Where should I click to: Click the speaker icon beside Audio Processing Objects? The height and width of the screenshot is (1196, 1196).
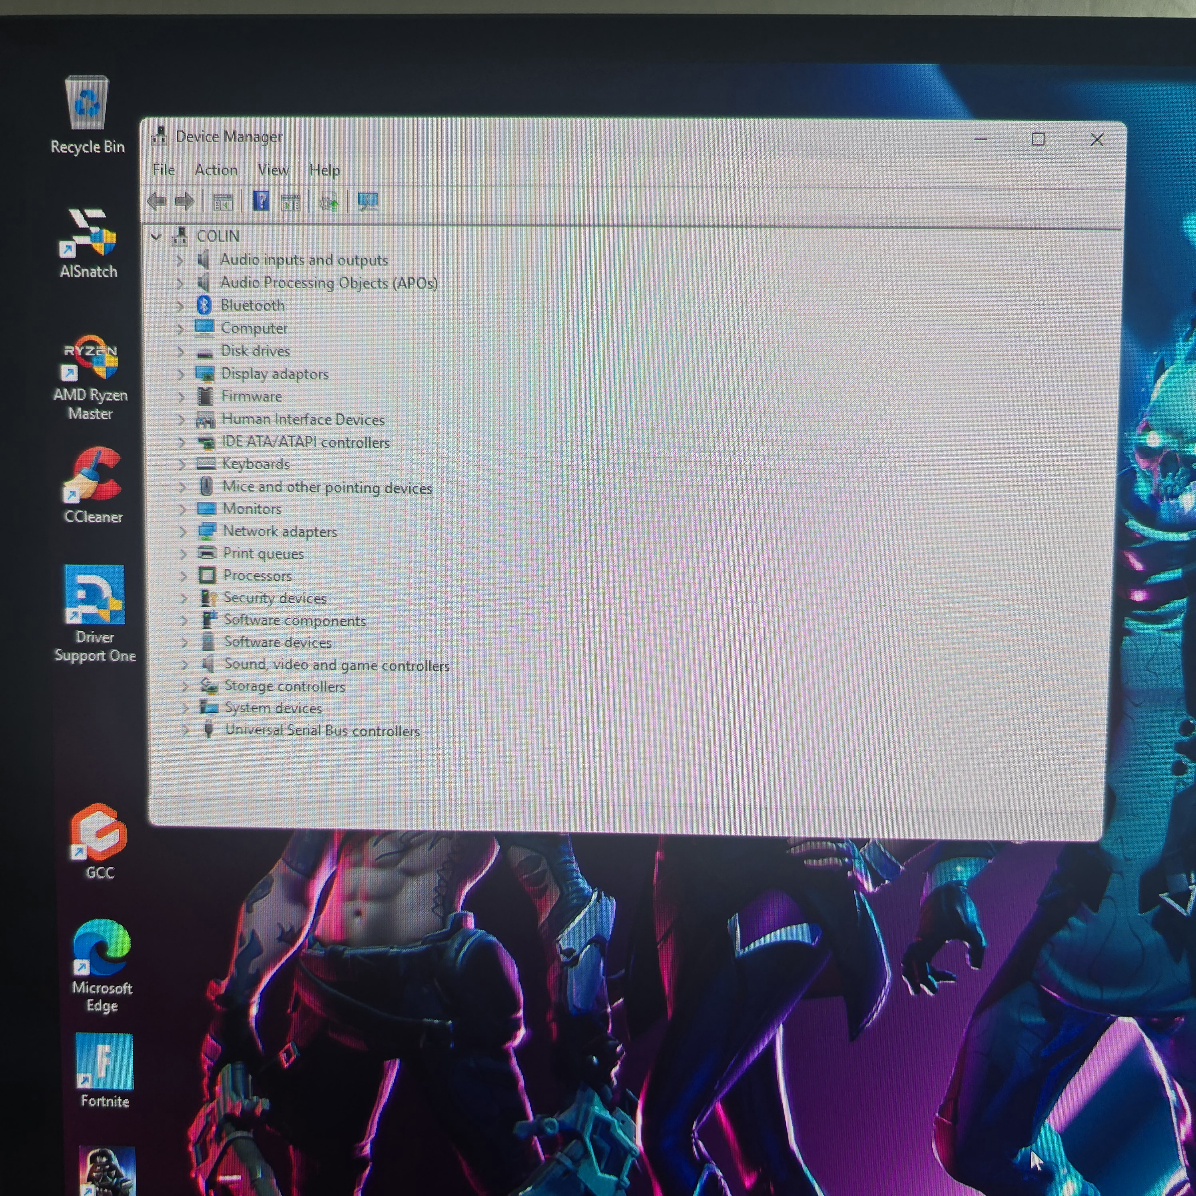(204, 283)
